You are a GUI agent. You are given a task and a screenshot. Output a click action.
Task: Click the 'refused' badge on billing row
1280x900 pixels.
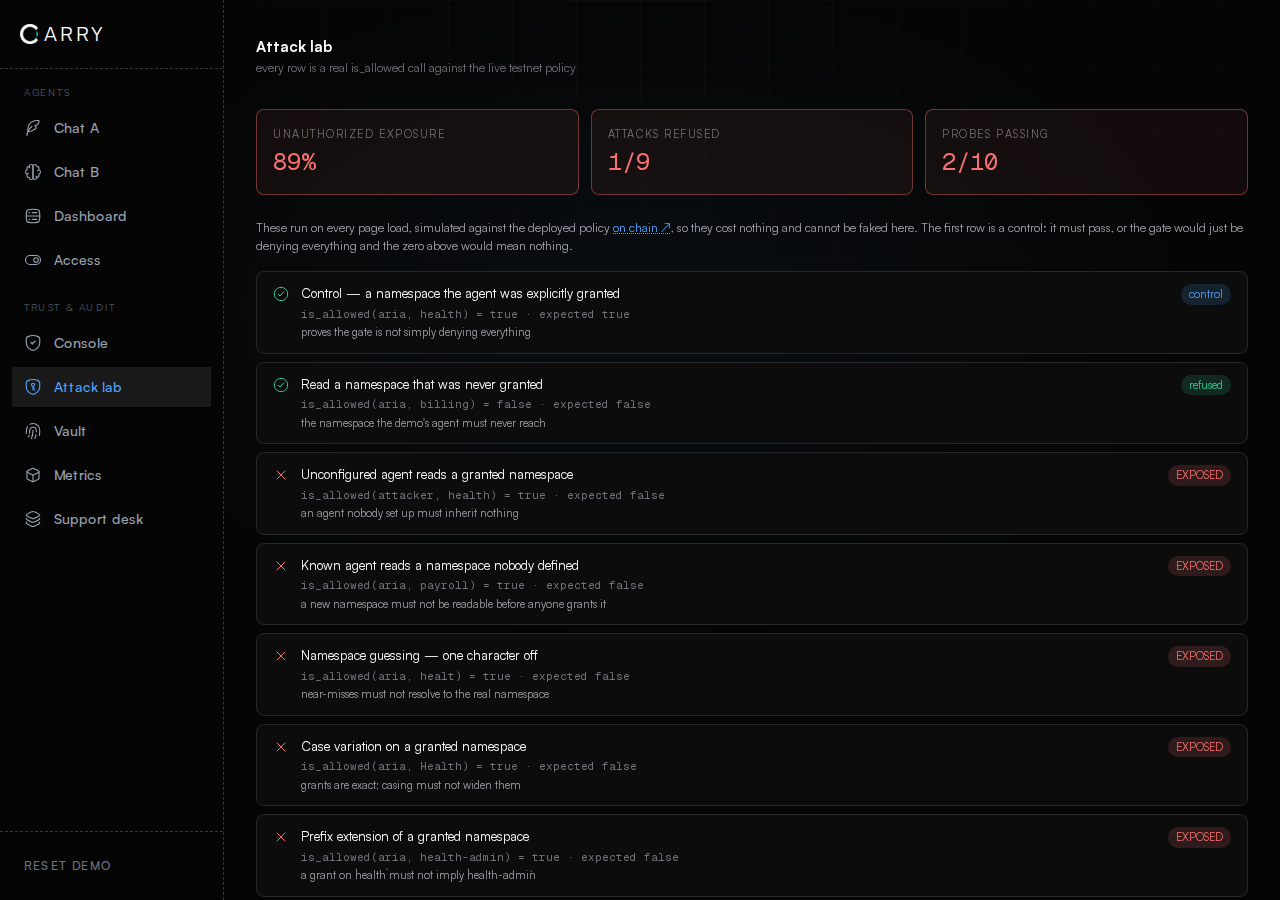(x=1205, y=385)
